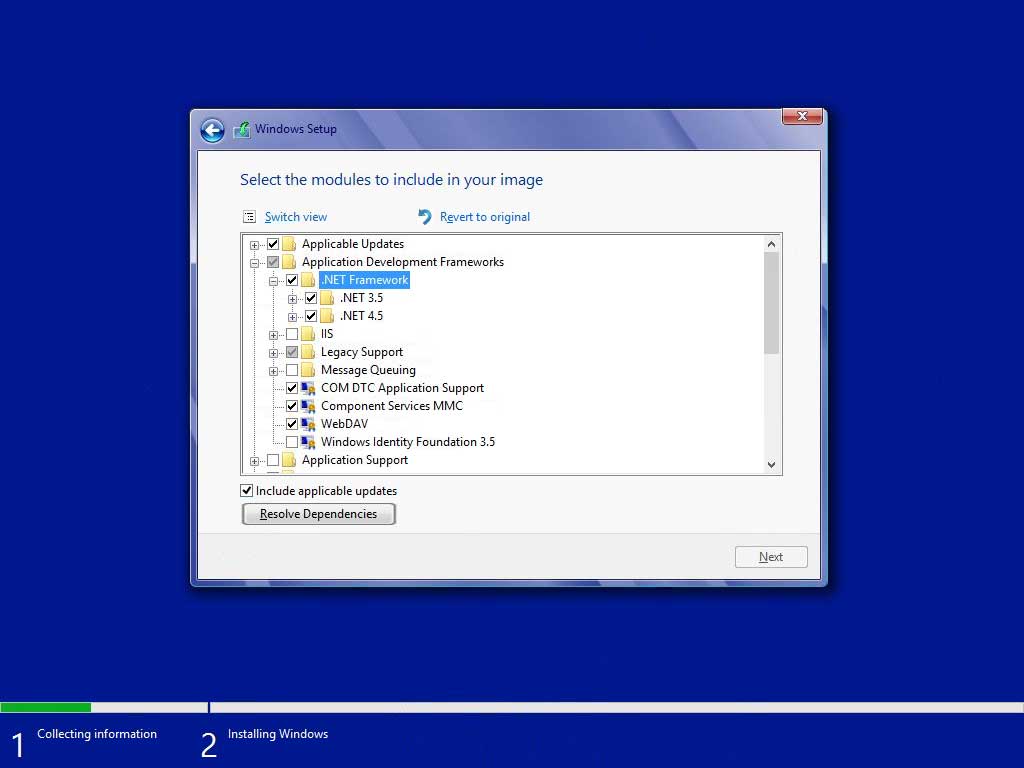Expand the Applicable Updates node

point(254,245)
